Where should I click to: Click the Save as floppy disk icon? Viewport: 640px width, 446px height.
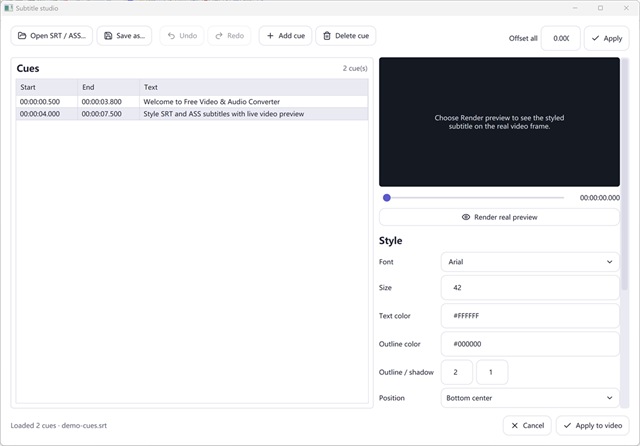108,36
